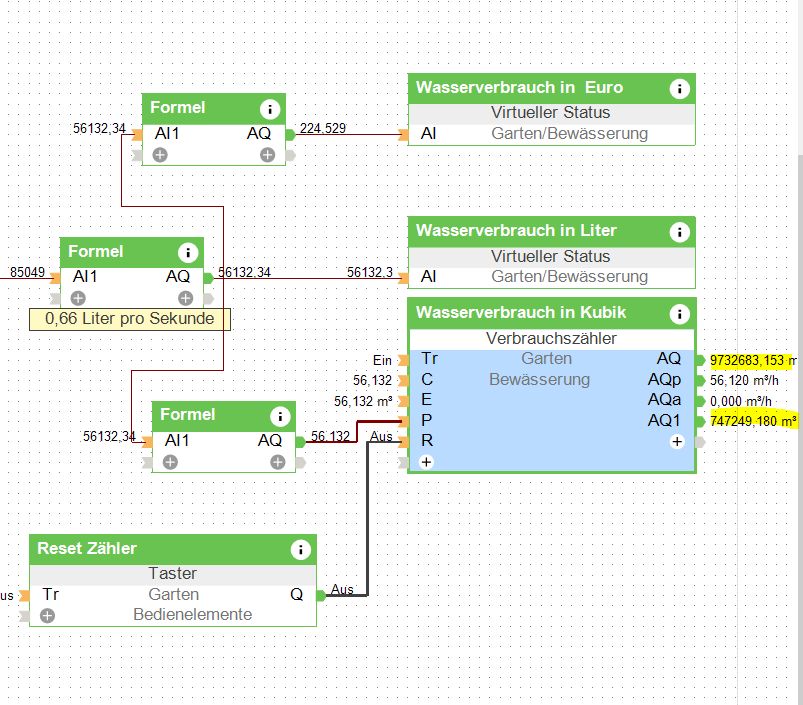Open info icon of Wasserverbrauch in Kubik block
Viewport: 803px width, 705px height.
coord(679,314)
